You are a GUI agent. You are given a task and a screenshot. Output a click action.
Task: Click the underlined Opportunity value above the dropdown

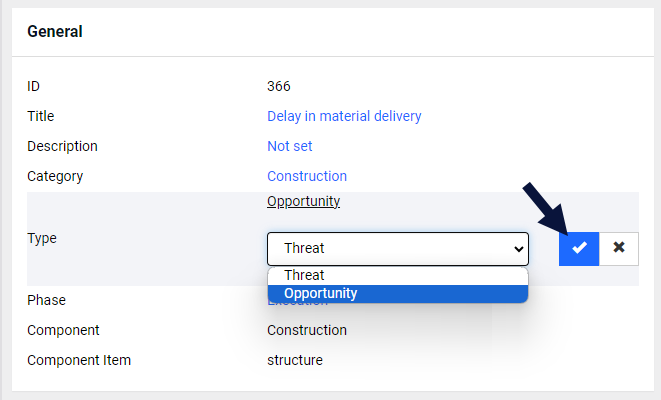coord(304,201)
